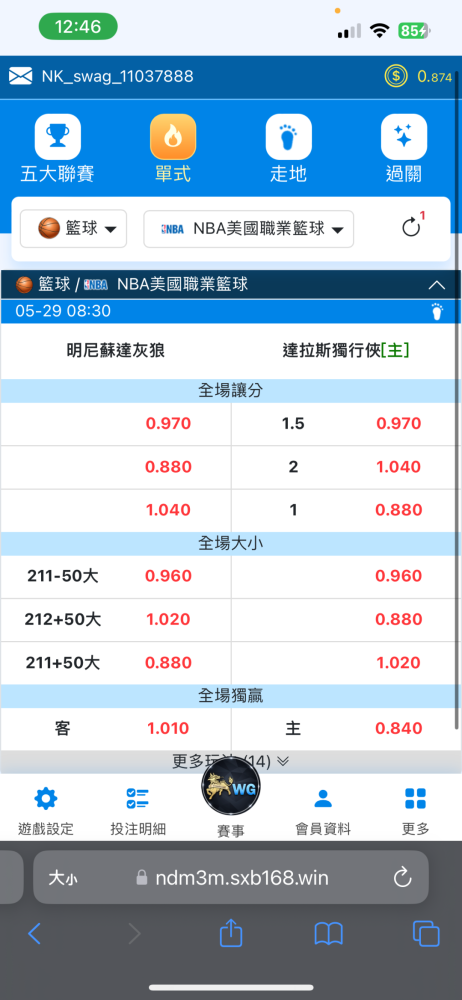The image size is (462, 1000).
Task: Open the 走地 footprint icon
Action: (x=288, y=136)
